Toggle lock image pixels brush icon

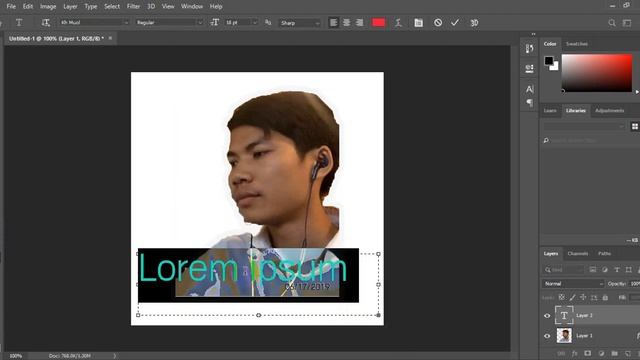pos(573,298)
